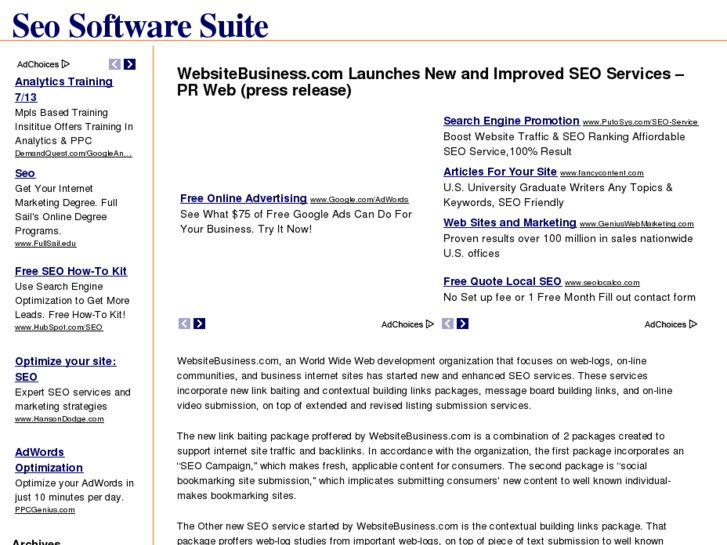This screenshot has height=545, width=727.
Task: Click paragraph starting 'The new link baiting package'
Action: coord(430,466)
